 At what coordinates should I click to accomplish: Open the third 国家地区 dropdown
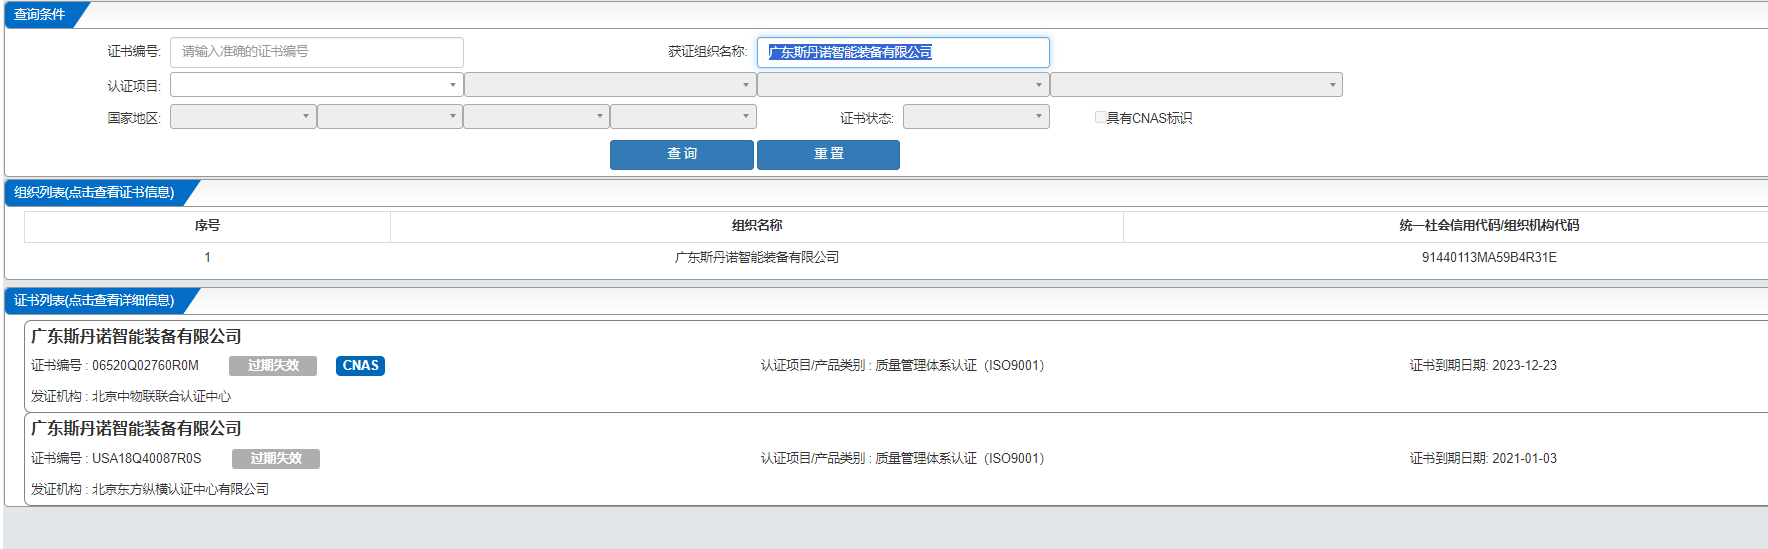536,117
